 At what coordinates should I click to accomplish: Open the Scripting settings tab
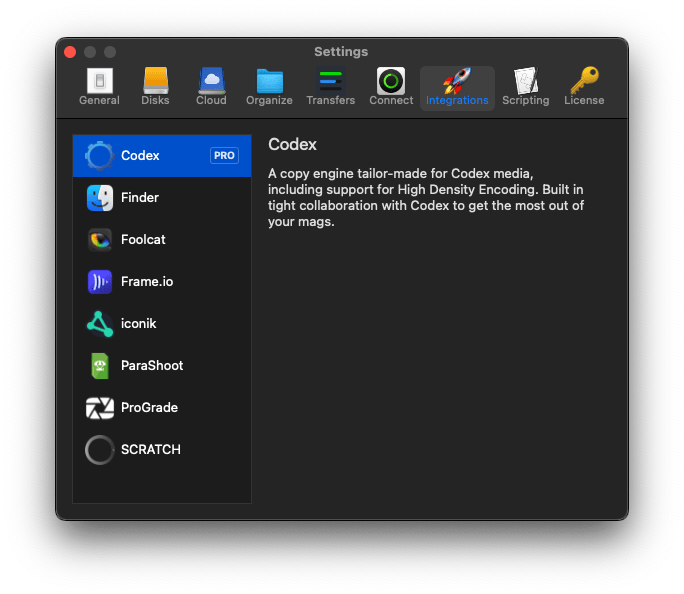[526, 87]
